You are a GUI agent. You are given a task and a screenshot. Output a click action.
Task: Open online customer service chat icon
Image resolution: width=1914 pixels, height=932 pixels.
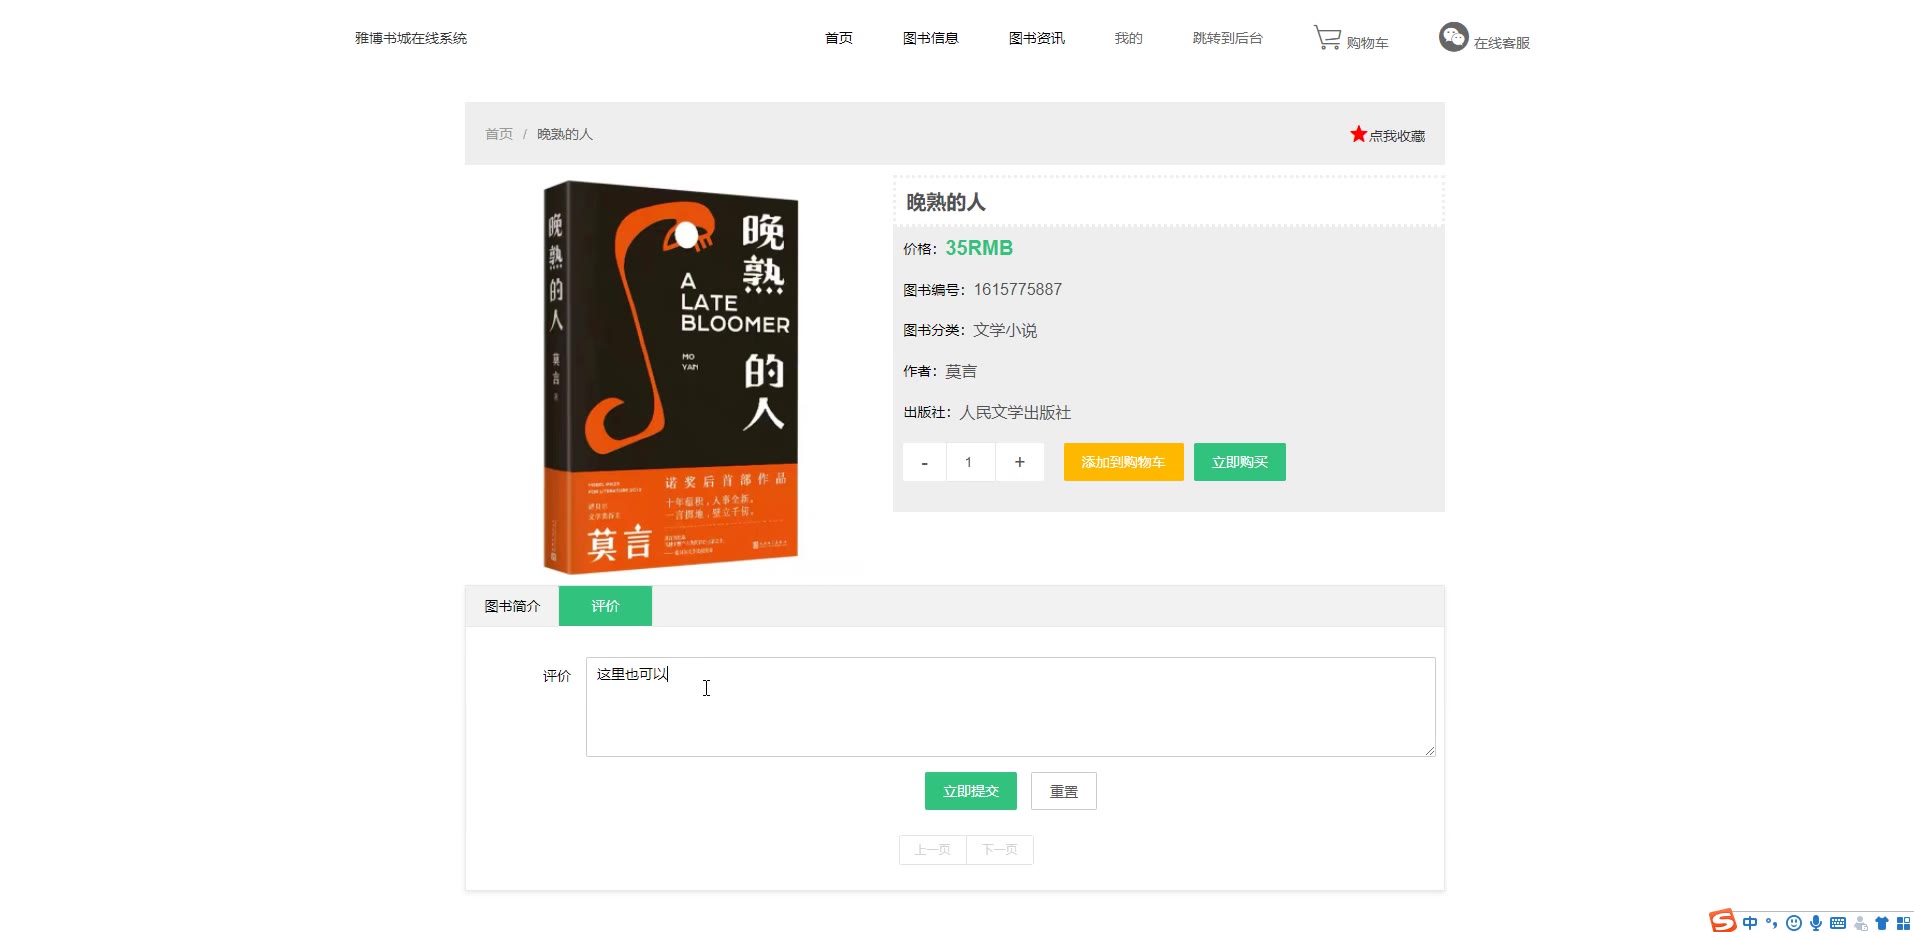1453,37
